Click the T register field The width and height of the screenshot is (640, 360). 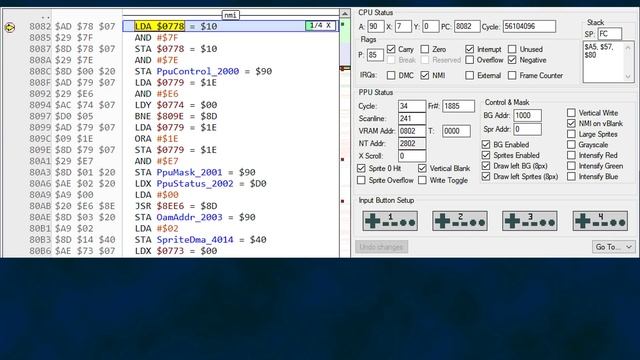point(456,131)
